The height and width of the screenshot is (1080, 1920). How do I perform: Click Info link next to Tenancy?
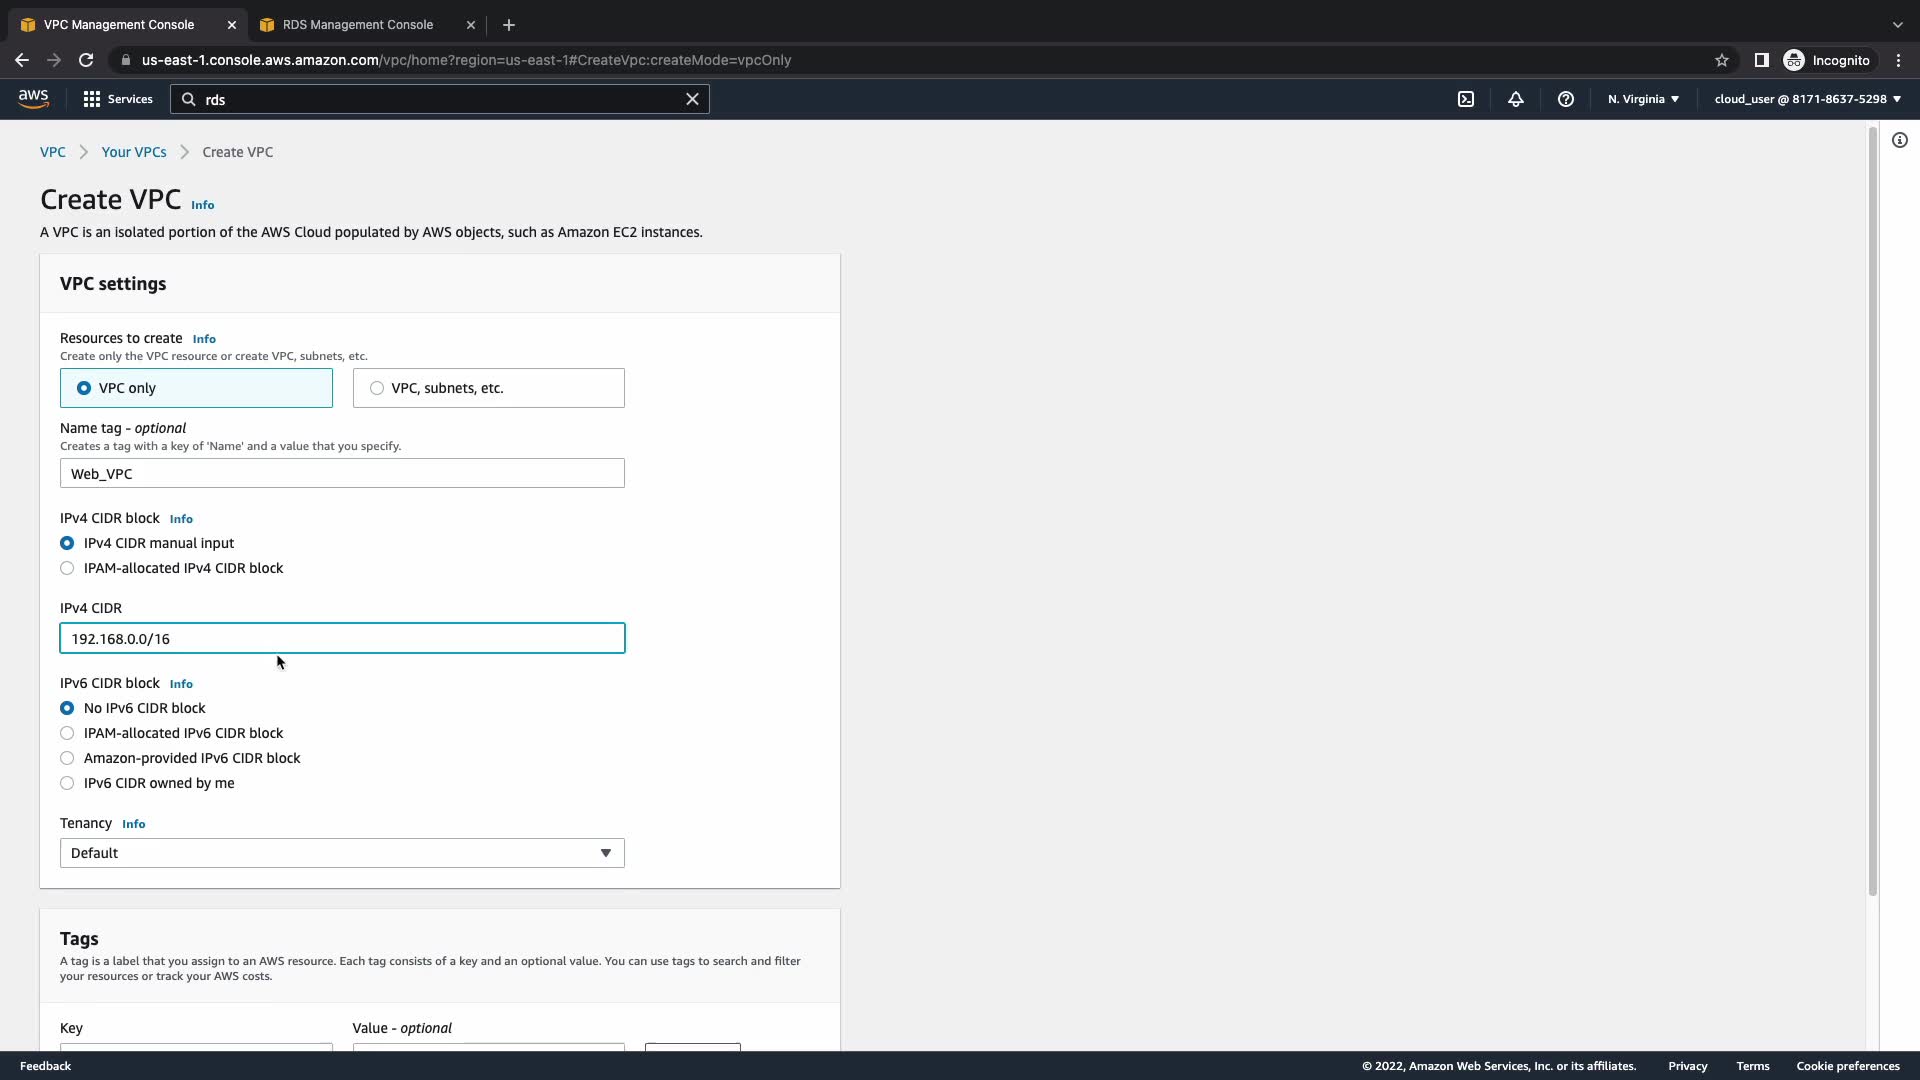pos(133,824)
